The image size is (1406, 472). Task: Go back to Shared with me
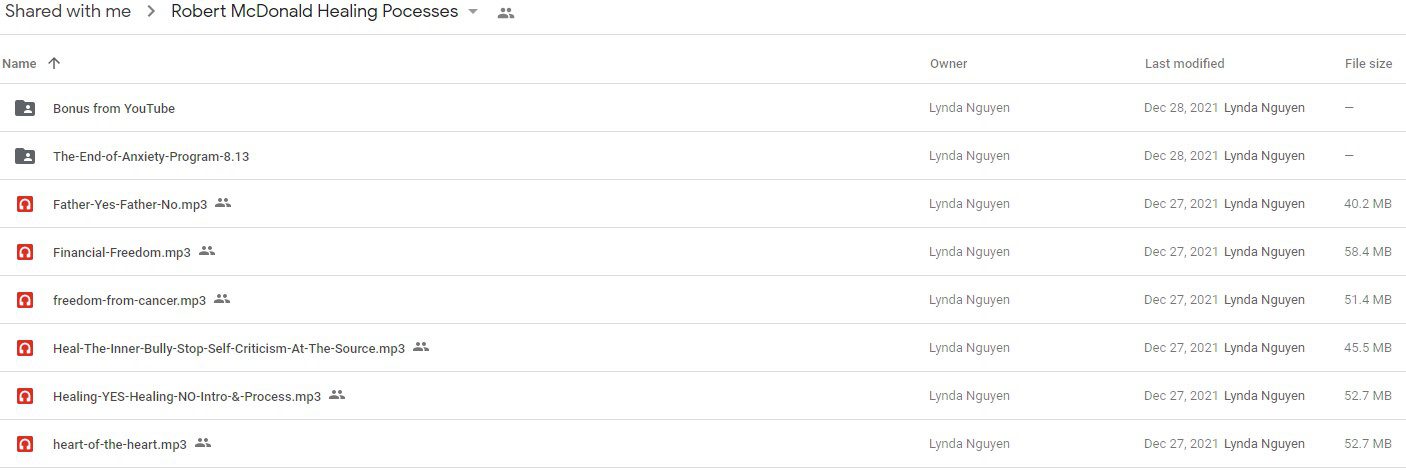click(67, 12)
